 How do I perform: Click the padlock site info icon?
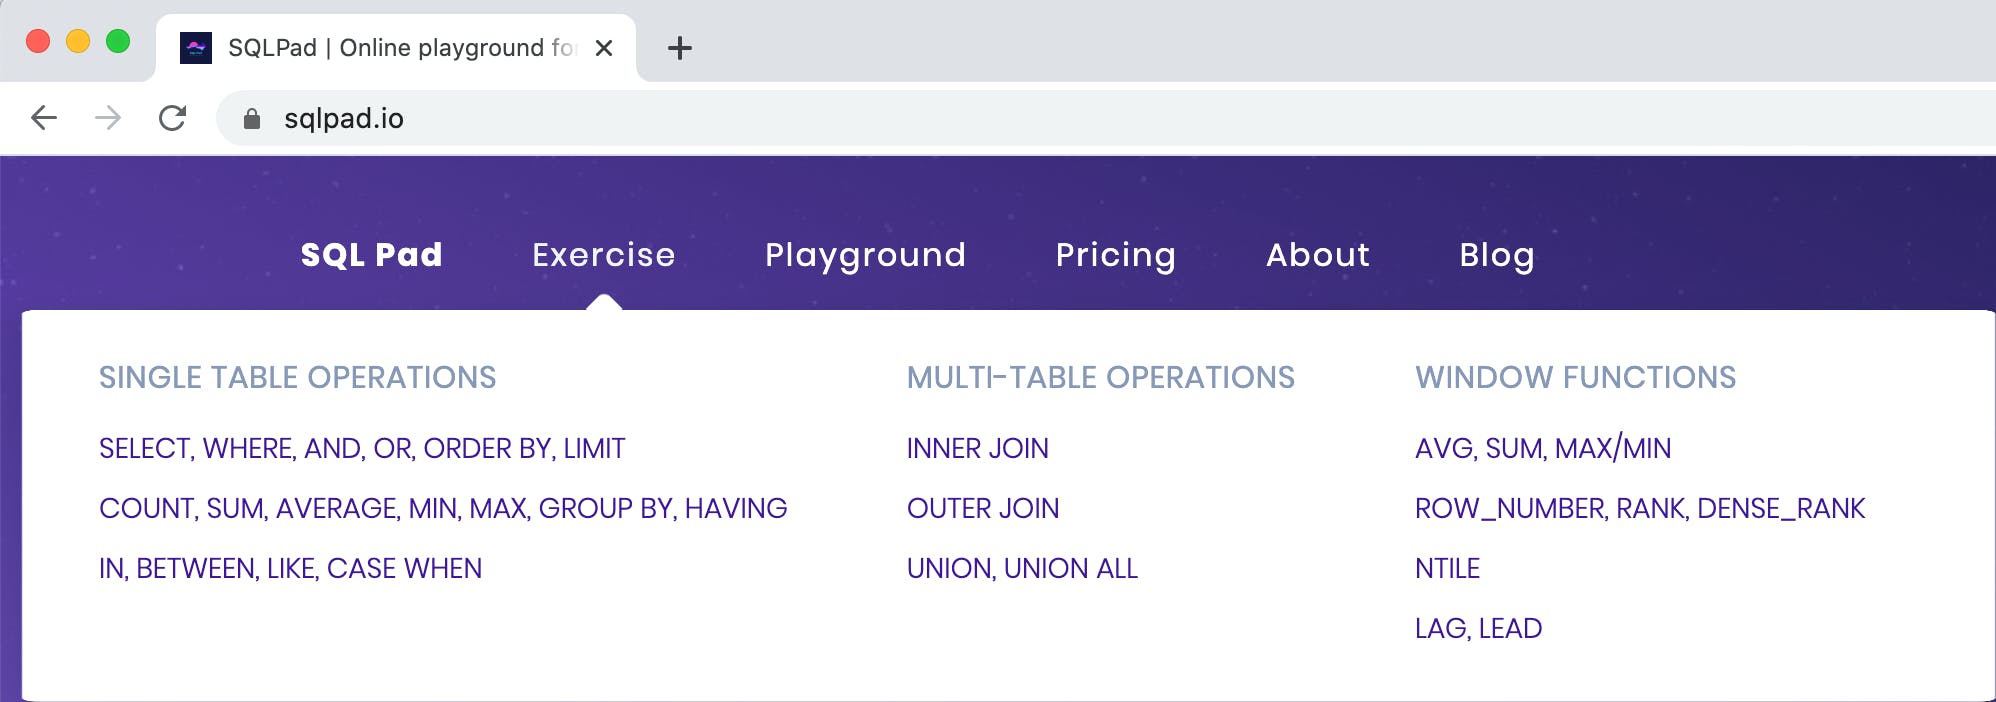tap(252, 119)
